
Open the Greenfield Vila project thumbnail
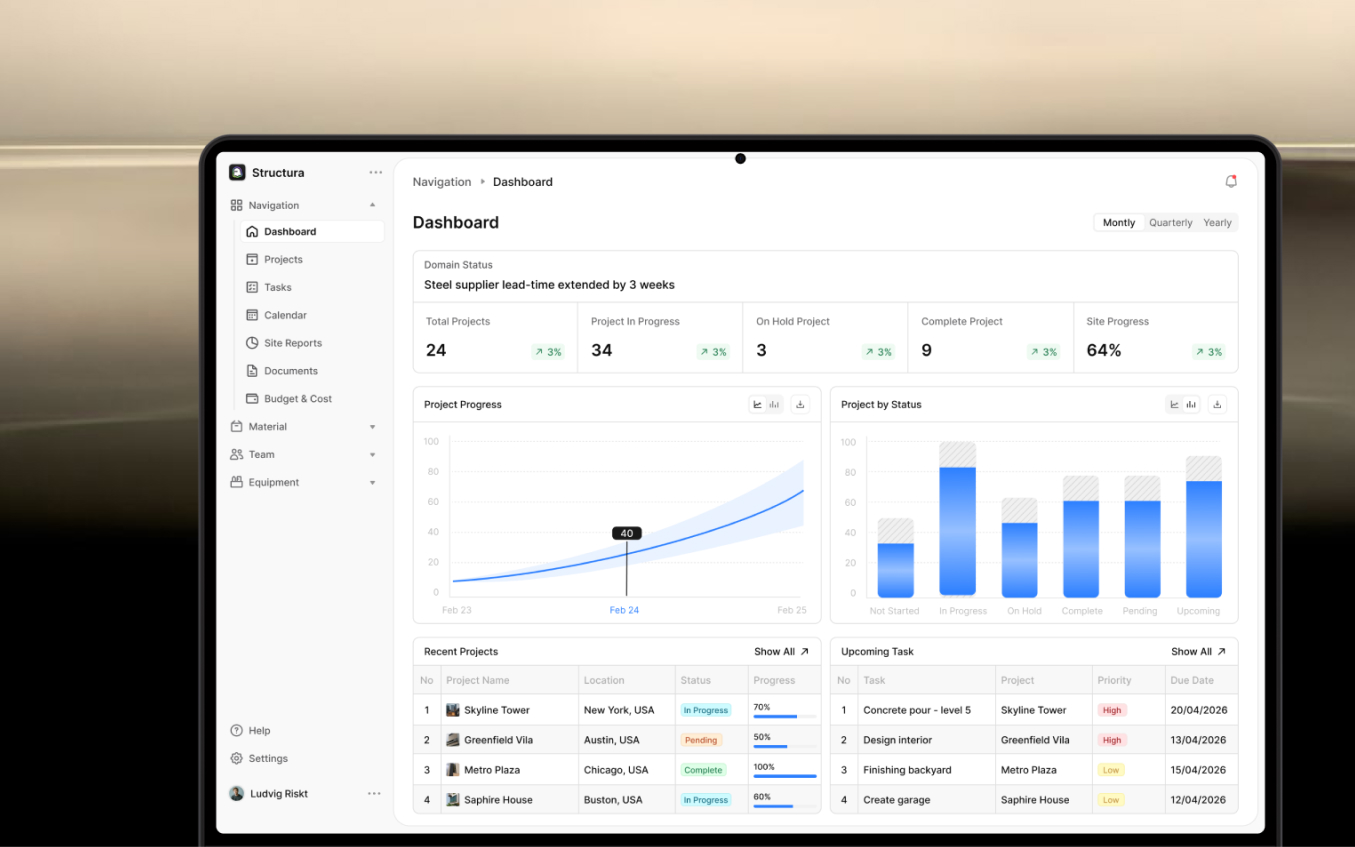pyautogui.click(x=453, y=740)
